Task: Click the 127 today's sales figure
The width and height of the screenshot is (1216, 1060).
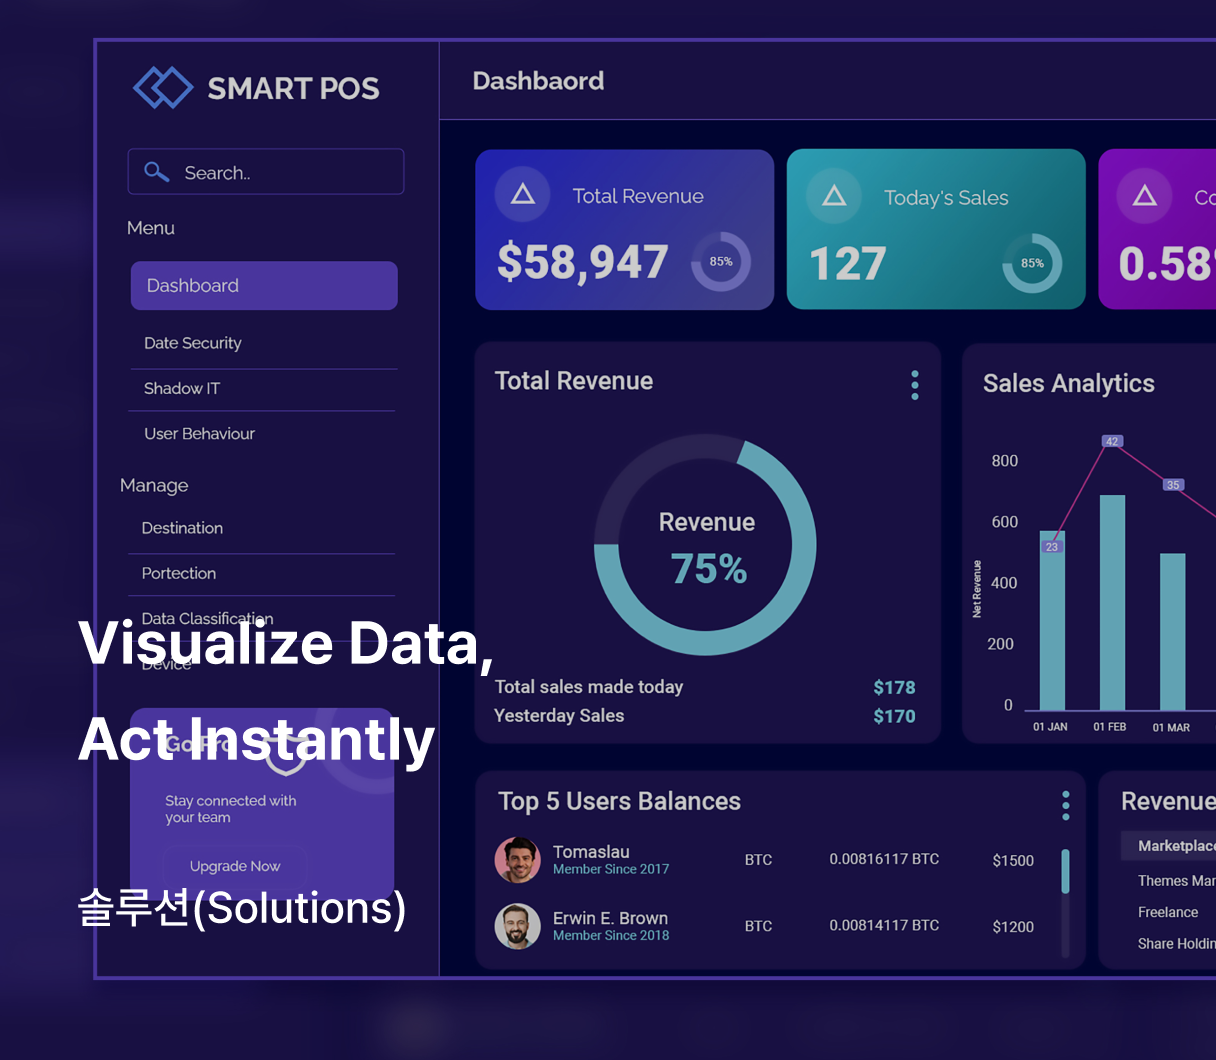Action: click(848, 264)
